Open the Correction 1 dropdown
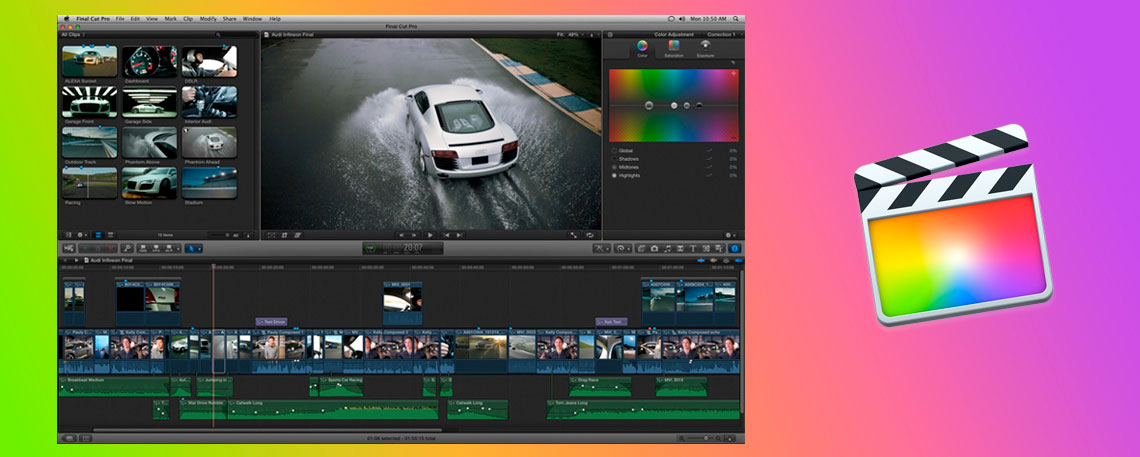 point(724,34)
